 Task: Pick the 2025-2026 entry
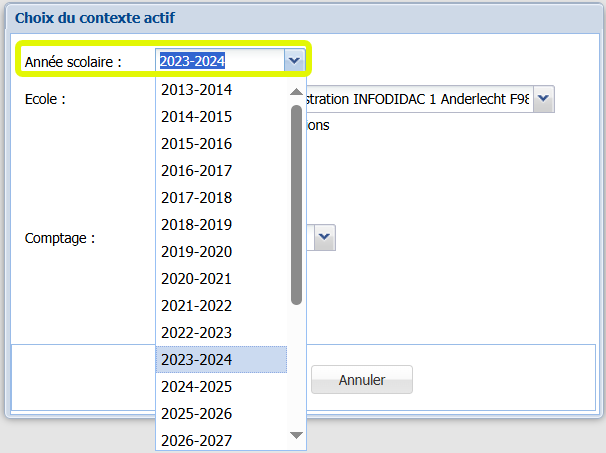coord(197,413)
